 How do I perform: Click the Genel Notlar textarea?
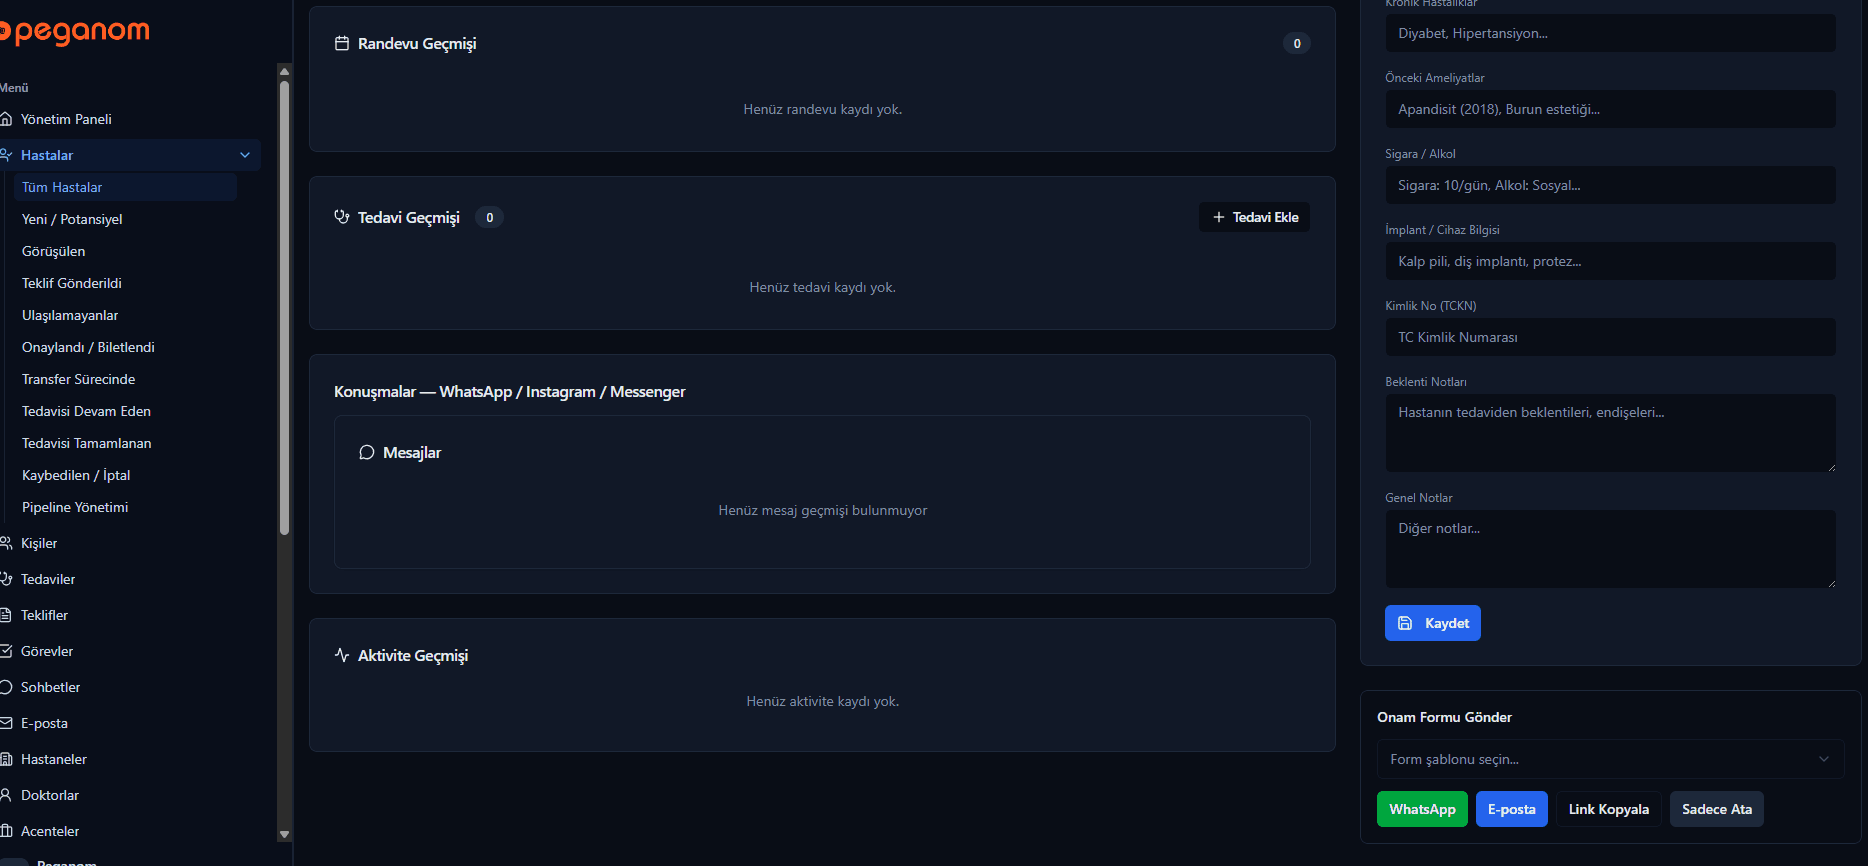(x=1610, y=549)
